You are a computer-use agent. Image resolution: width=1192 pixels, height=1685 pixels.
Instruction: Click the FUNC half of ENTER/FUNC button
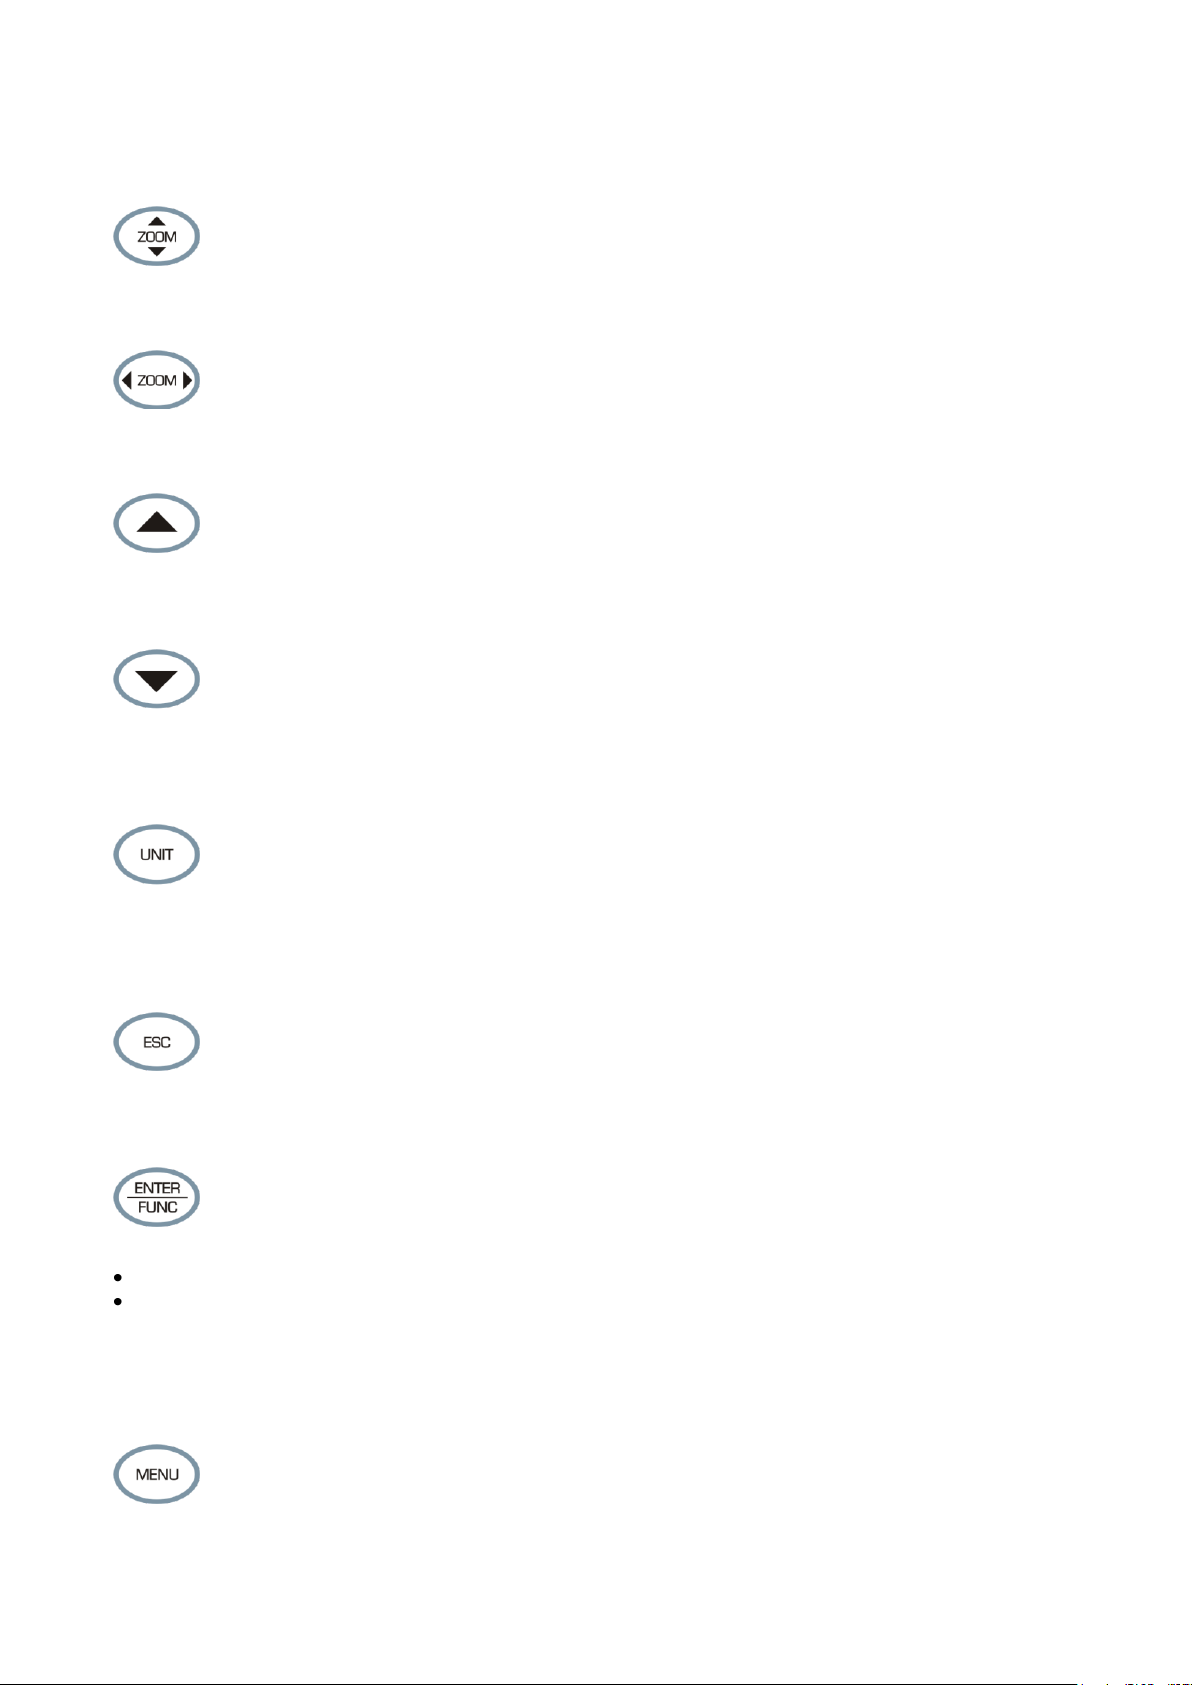tap(157, 1207)
